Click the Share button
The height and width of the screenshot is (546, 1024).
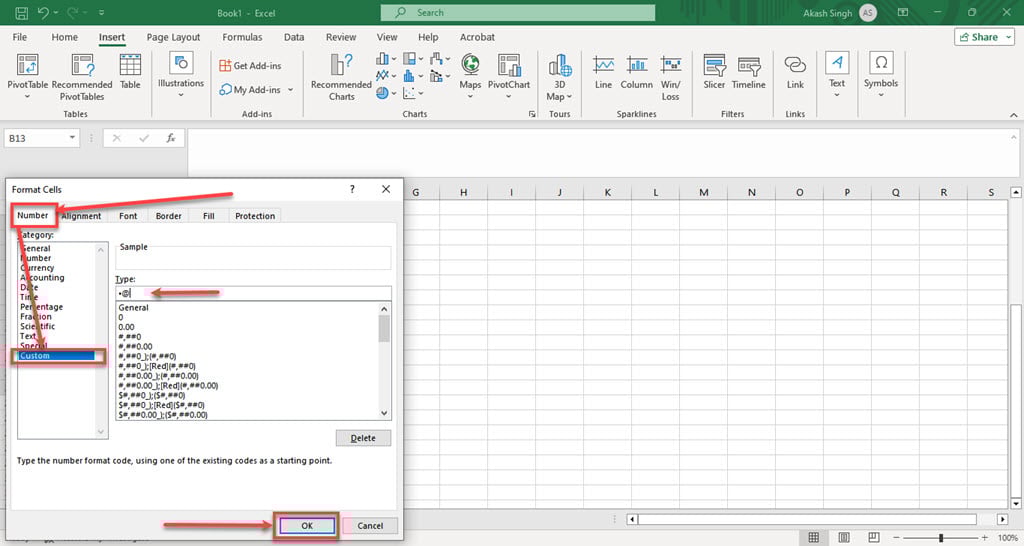pos(978,37)
